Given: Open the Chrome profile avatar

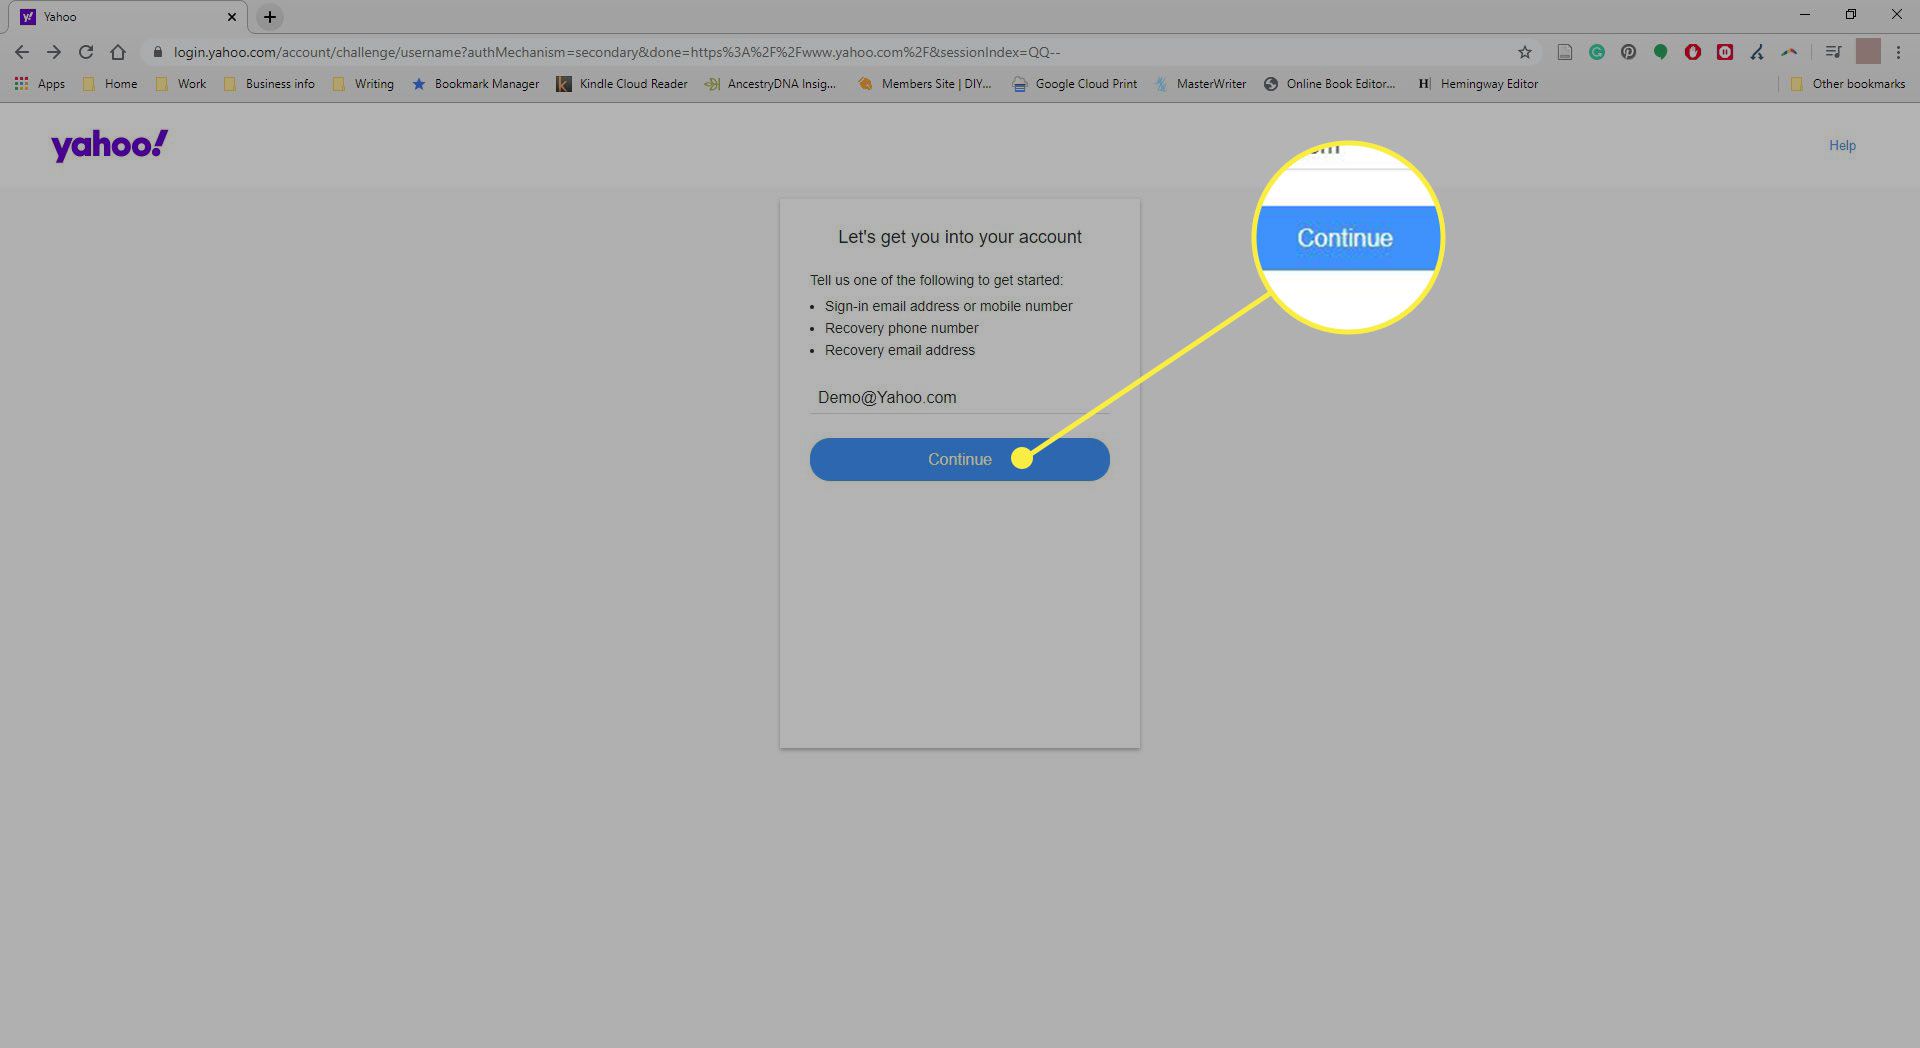Looking at the screenshot, I should click(x=1868, y=52).
